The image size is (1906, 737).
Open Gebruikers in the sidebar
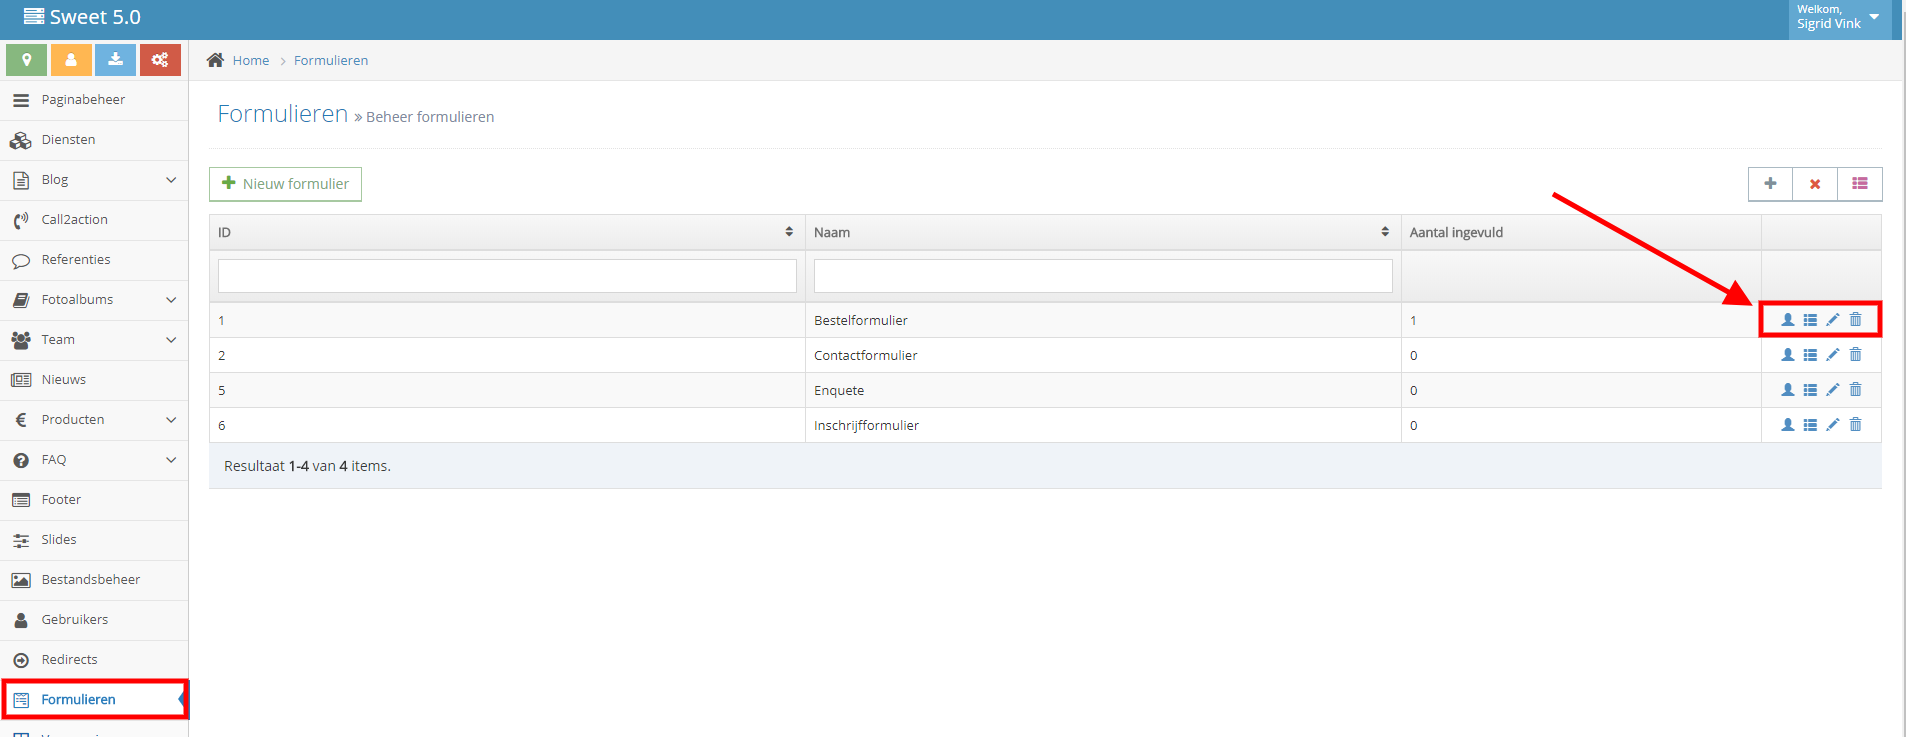coord(94,620)
